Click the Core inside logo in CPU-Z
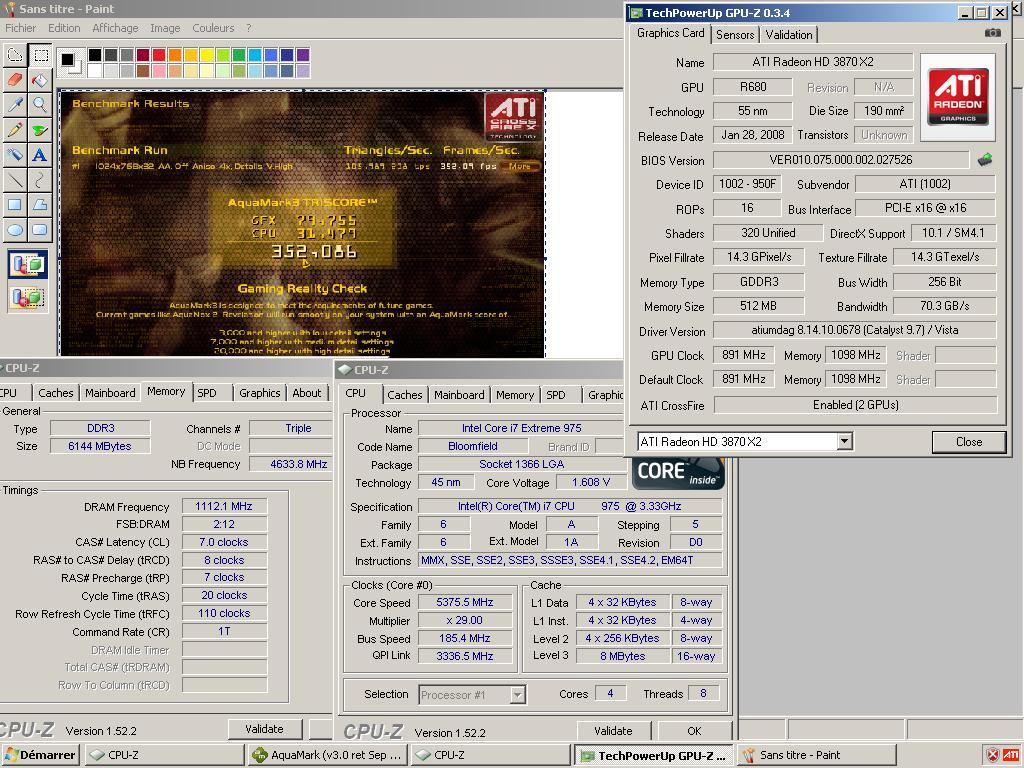Image resolution: width=1024 pixels, height=768 pixels. 679,473
